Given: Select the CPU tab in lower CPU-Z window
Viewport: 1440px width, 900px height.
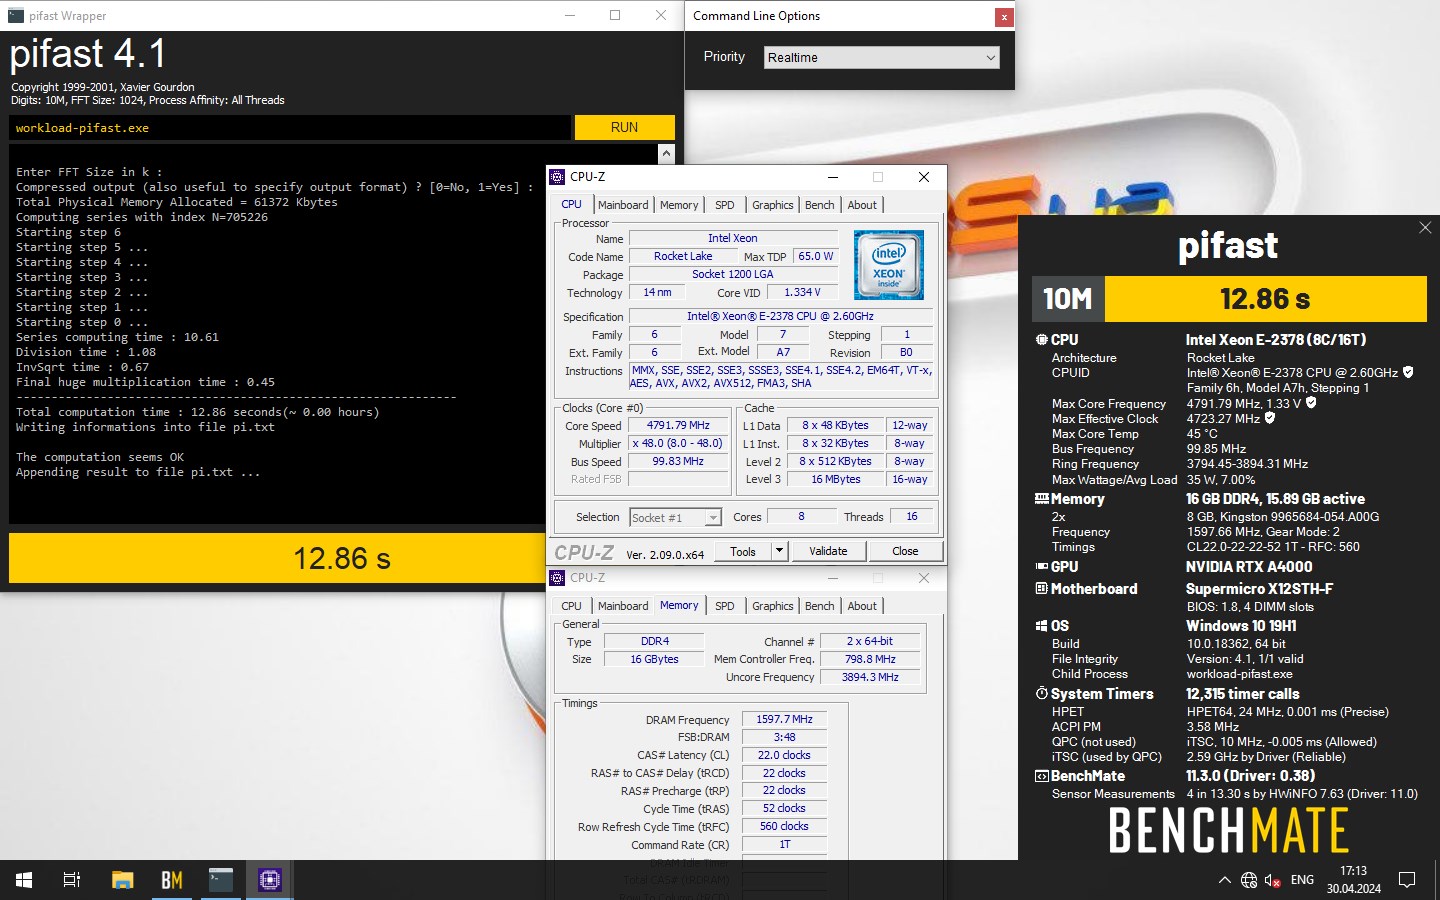Looking at the screenshot, I should pyautogui.click(x=571, y=606).
